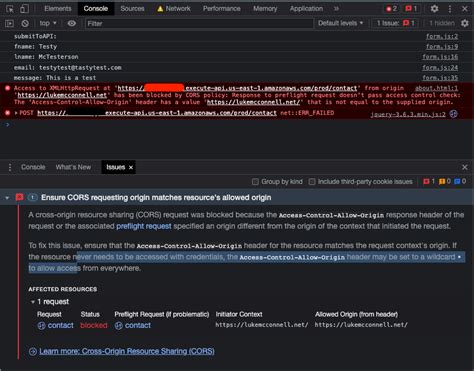Open form.js:2 source link

[x=442, y=36]
